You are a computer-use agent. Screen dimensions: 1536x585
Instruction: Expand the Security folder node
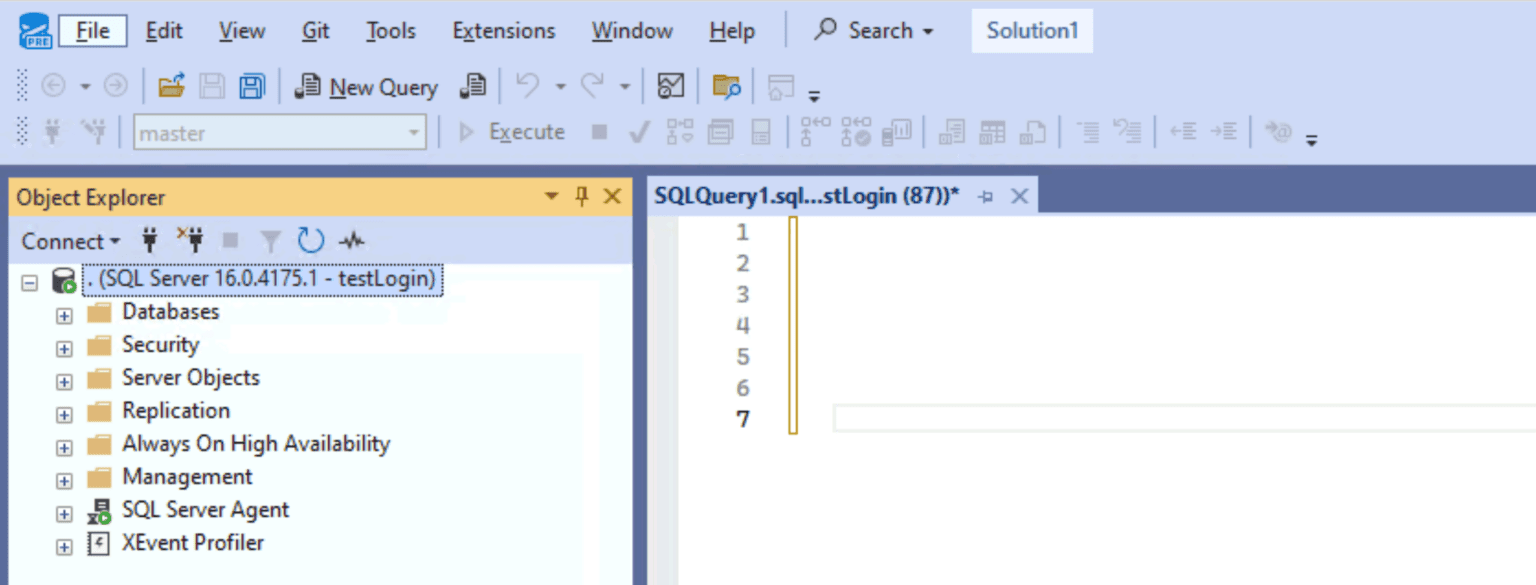tap(64, 349)
